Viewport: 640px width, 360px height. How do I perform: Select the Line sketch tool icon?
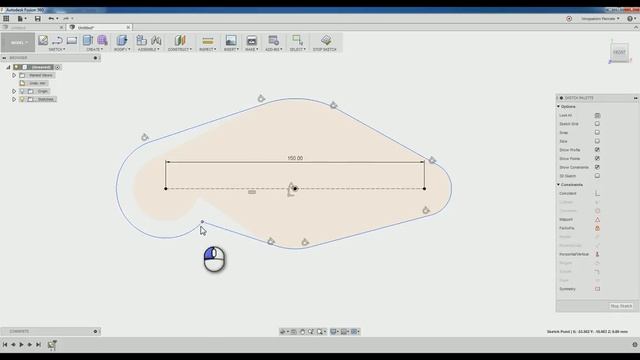click(57, 40)
